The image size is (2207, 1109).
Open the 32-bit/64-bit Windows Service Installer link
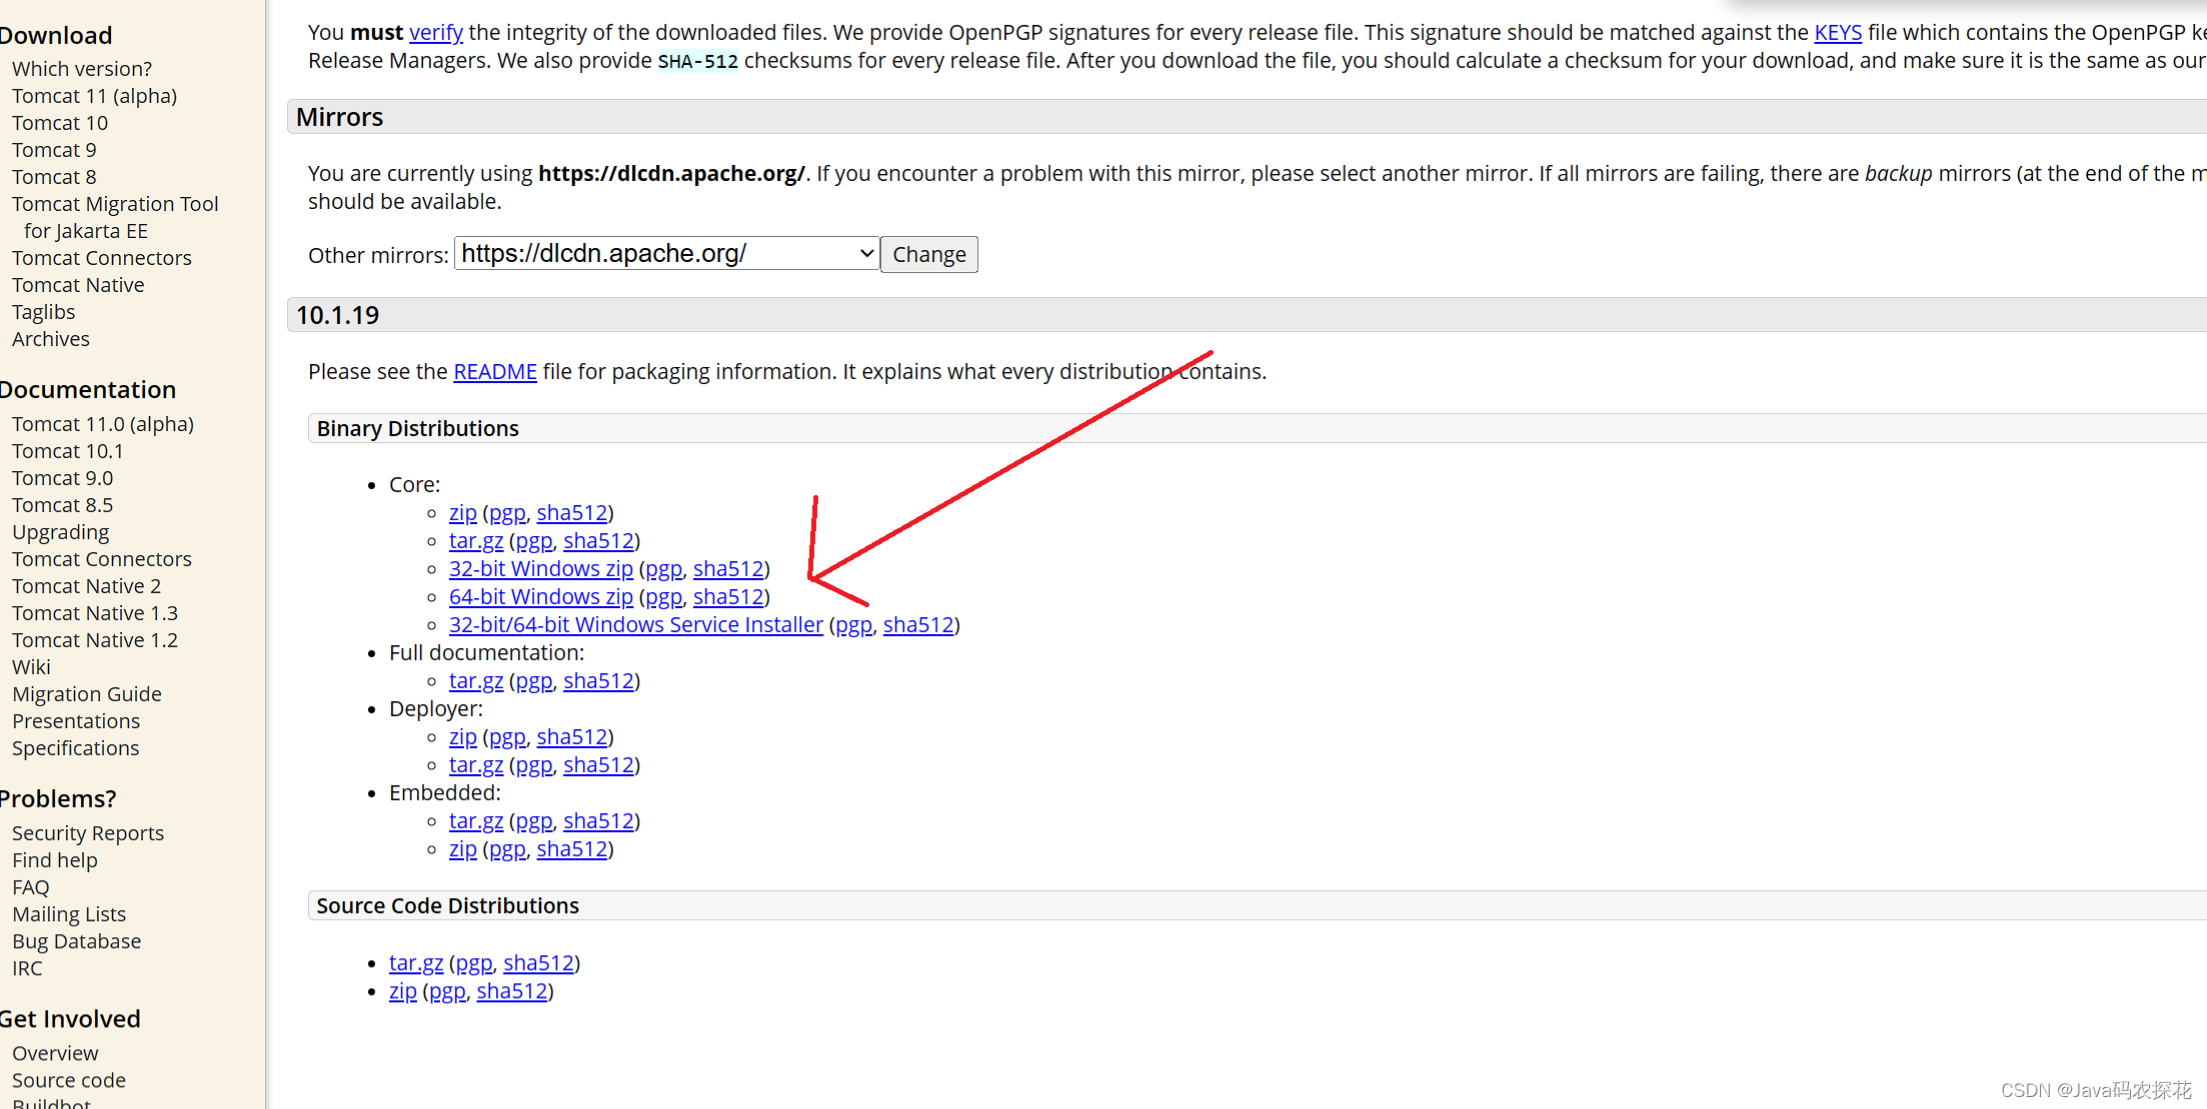pyautogui.click(x=635, y=625)
